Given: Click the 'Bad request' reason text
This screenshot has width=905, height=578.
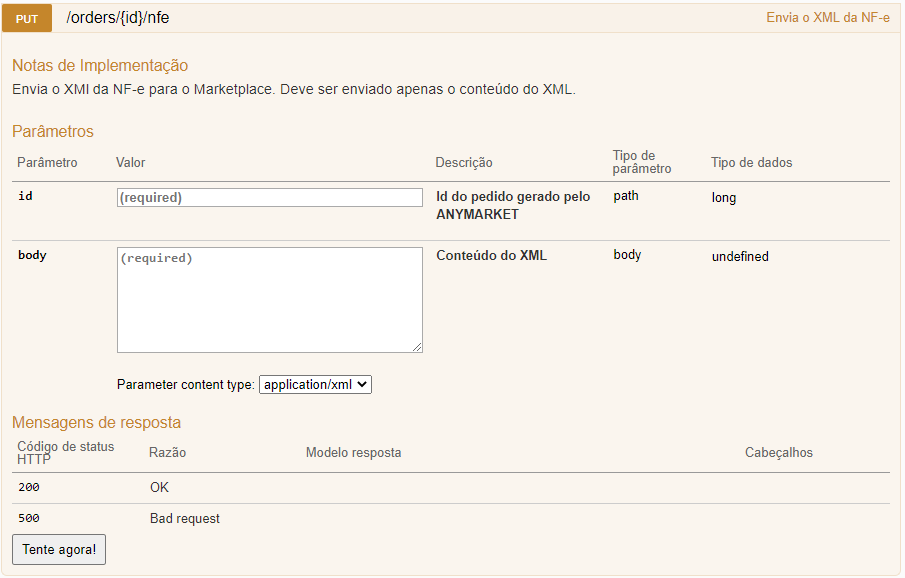Looking at the screenshot, I should coord(185,519).
